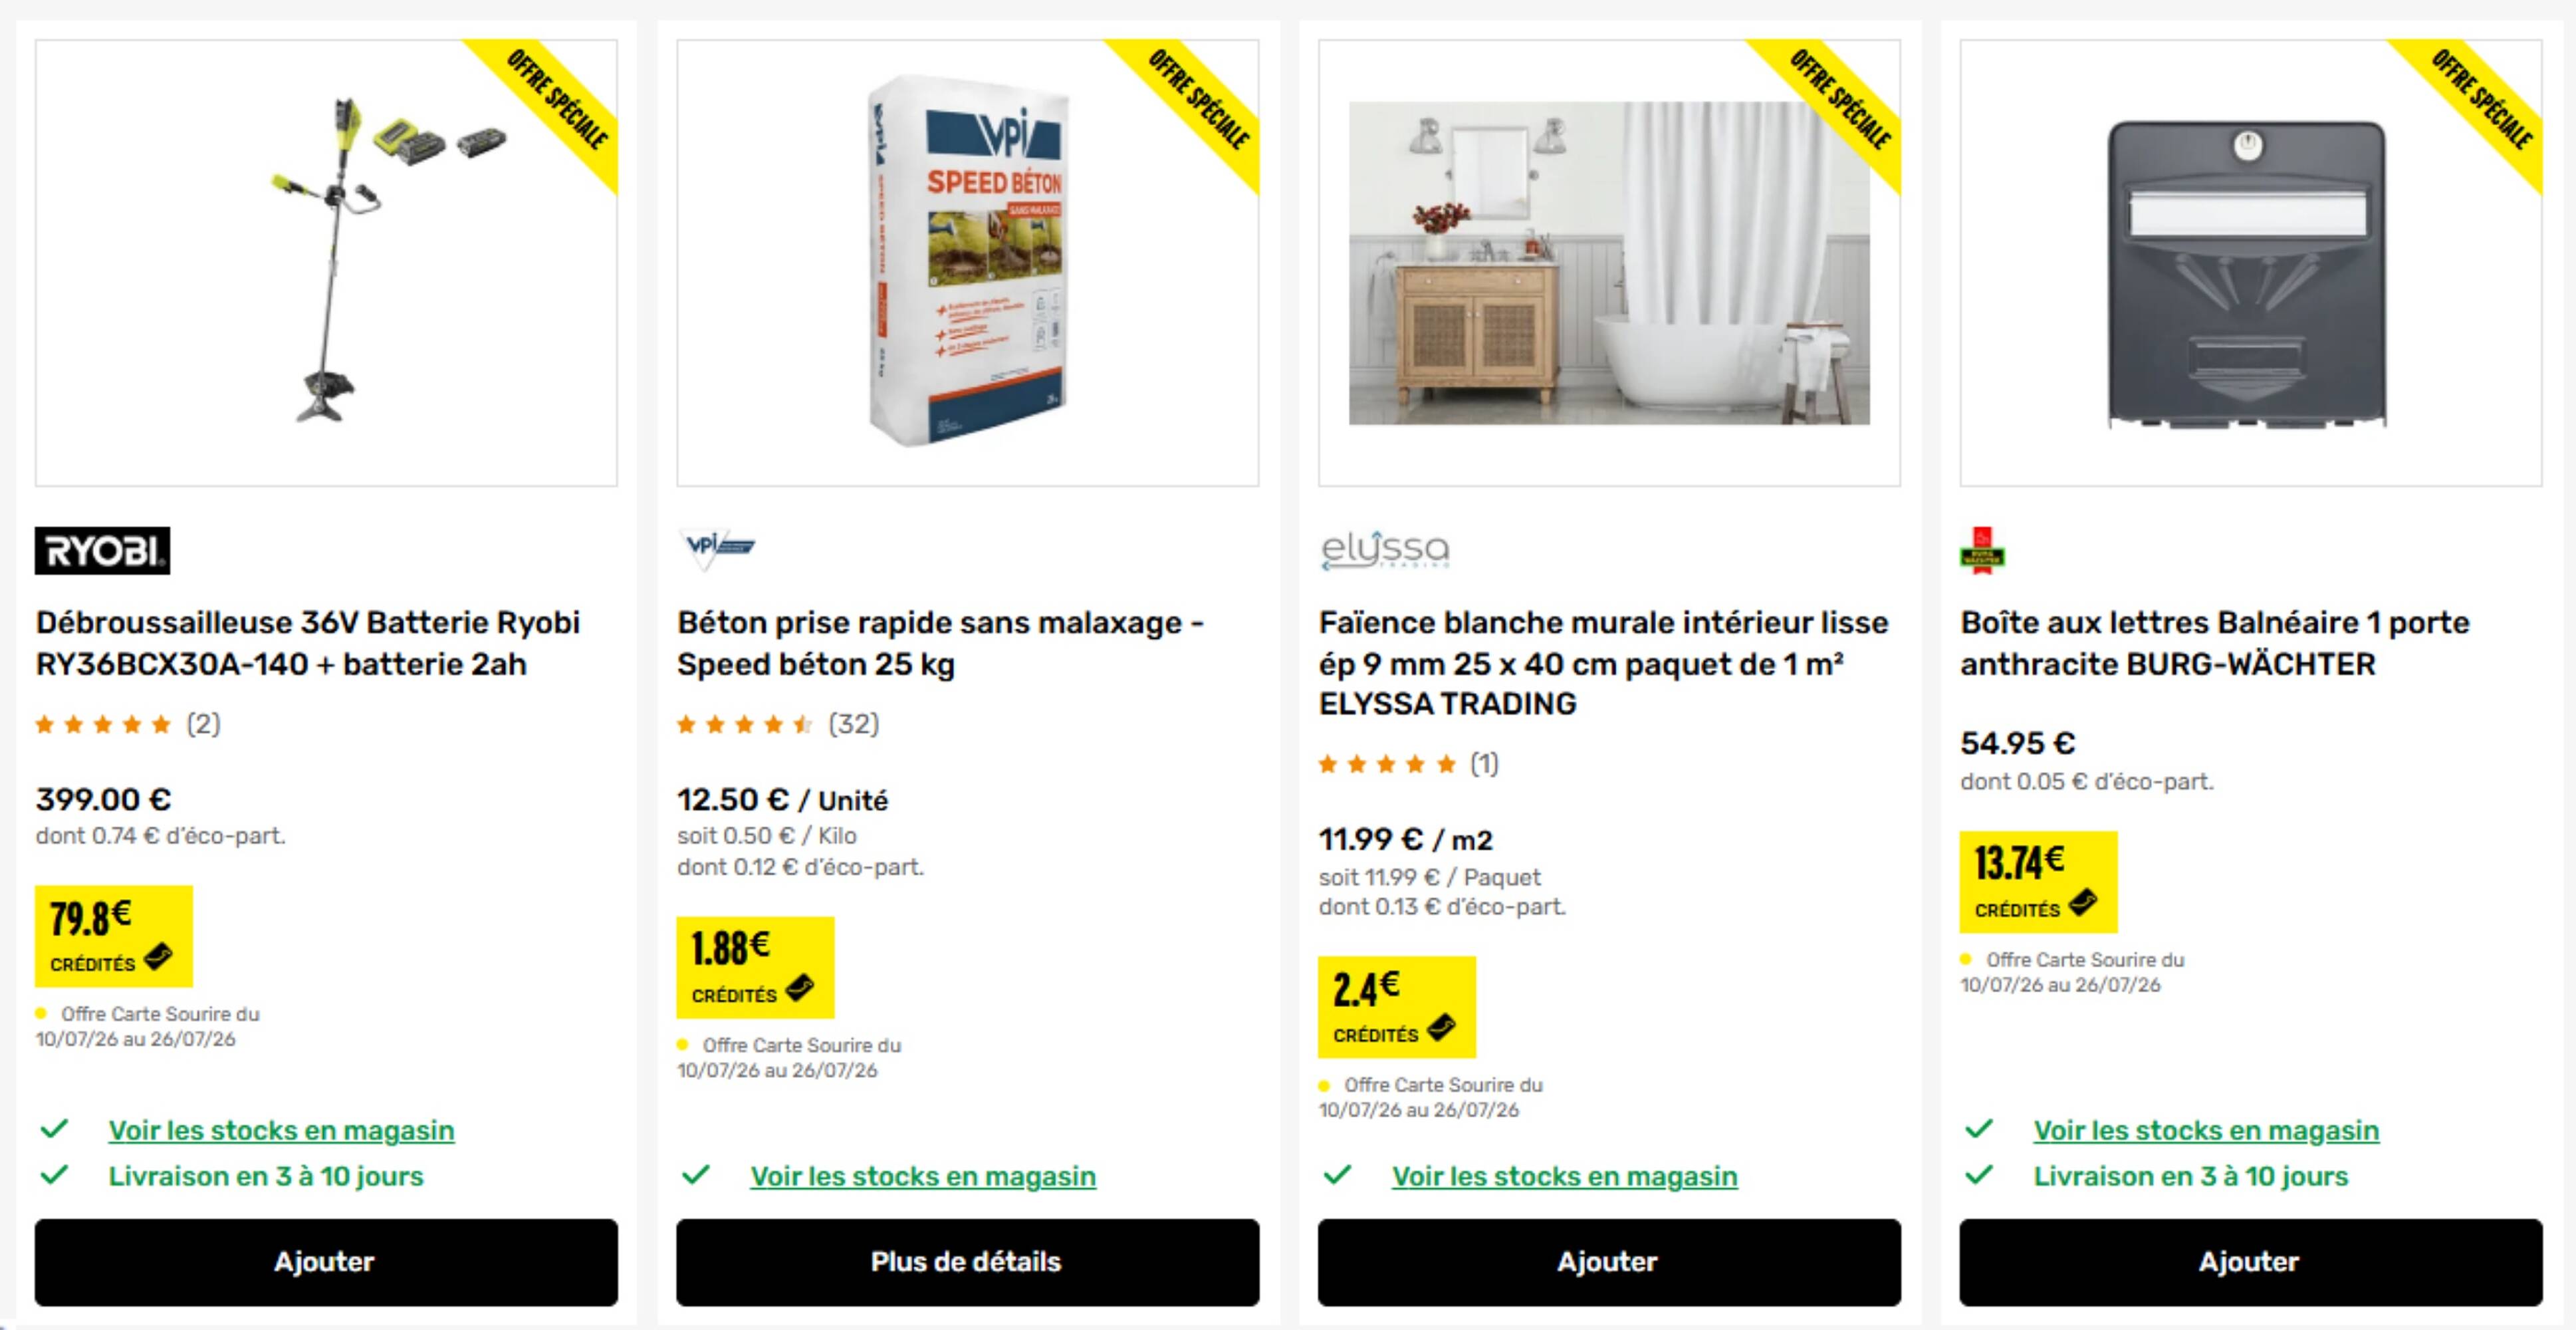This screenshot has height=1330, width=2576.
Task: Click the 1.88€ crédités badge
Action: pos(755,967)
